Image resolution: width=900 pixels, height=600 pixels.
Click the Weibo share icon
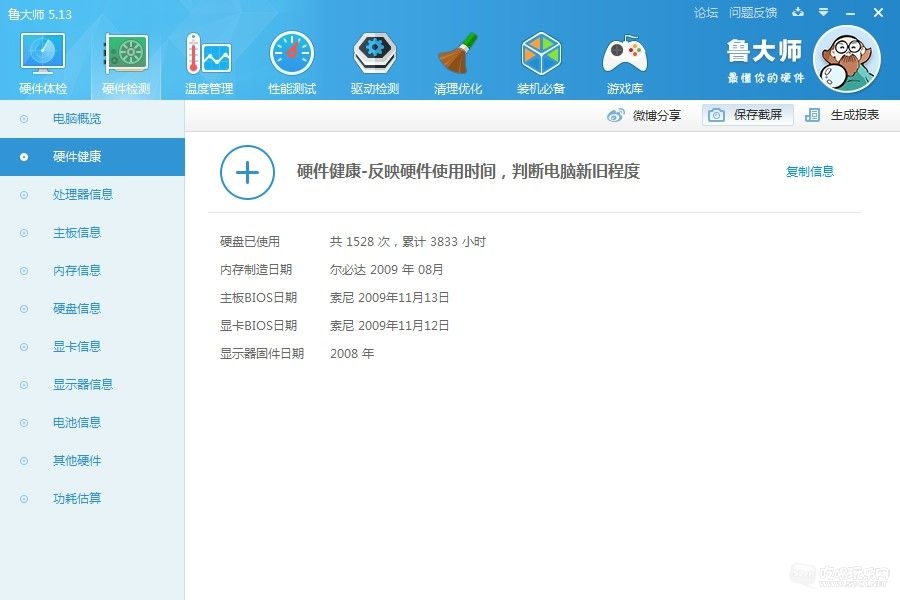point(615,115)
